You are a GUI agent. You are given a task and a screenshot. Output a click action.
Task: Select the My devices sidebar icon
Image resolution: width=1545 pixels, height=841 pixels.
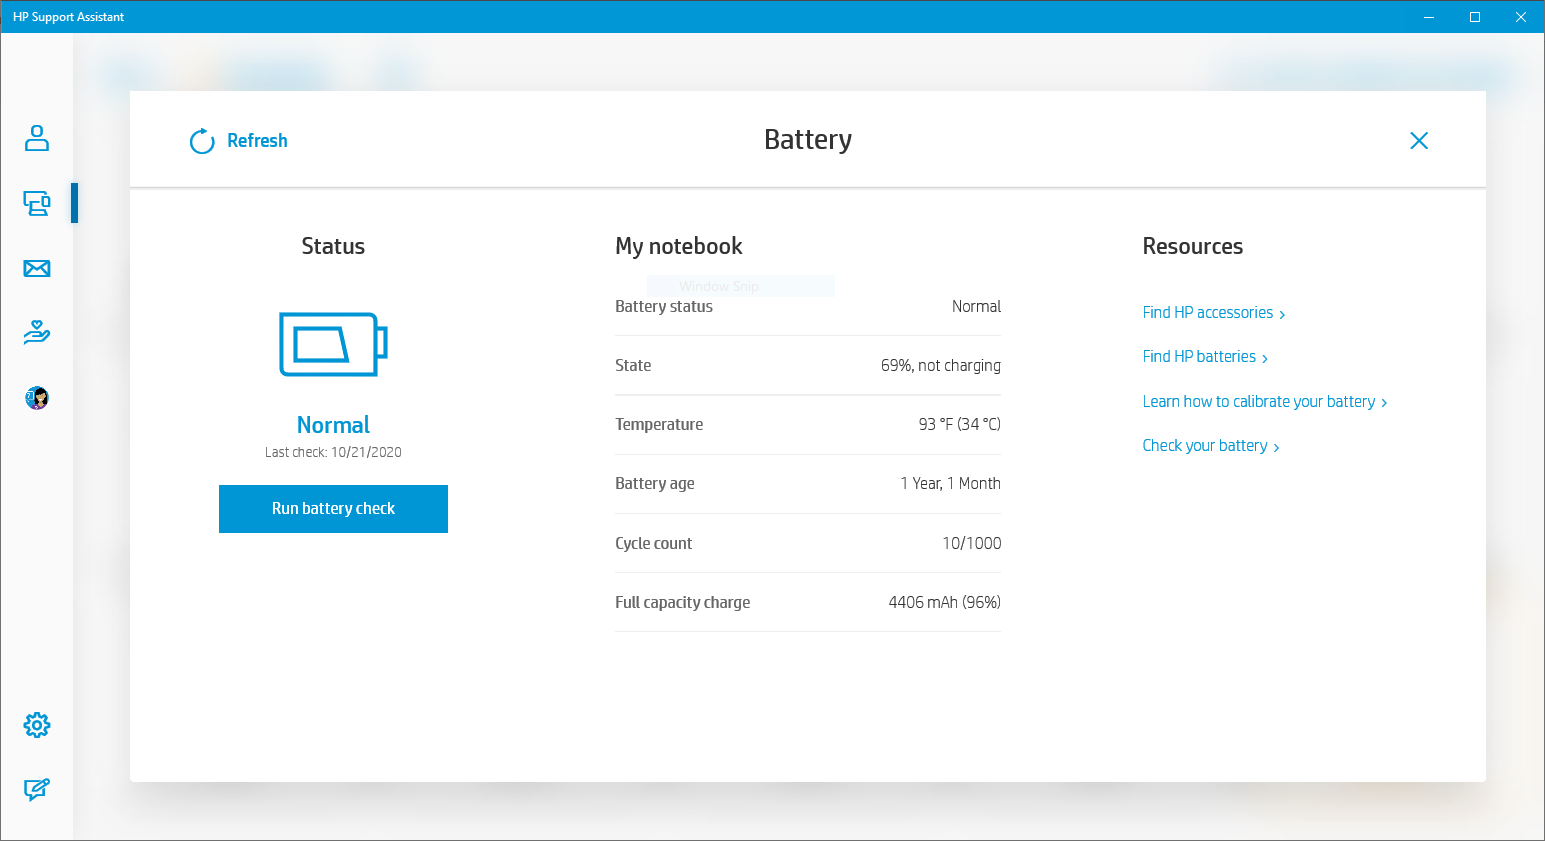[x=37, y=203]
